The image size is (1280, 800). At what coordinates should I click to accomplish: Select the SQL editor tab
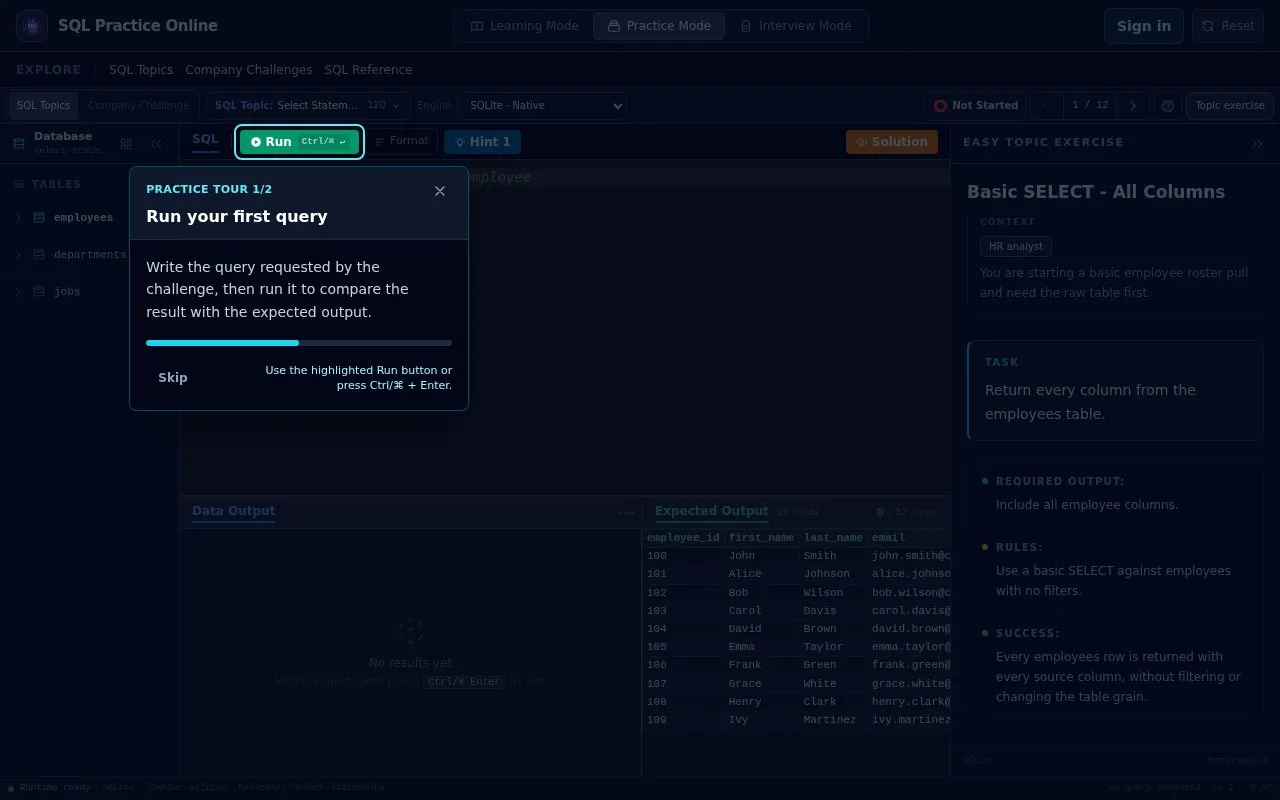(205, 140)
